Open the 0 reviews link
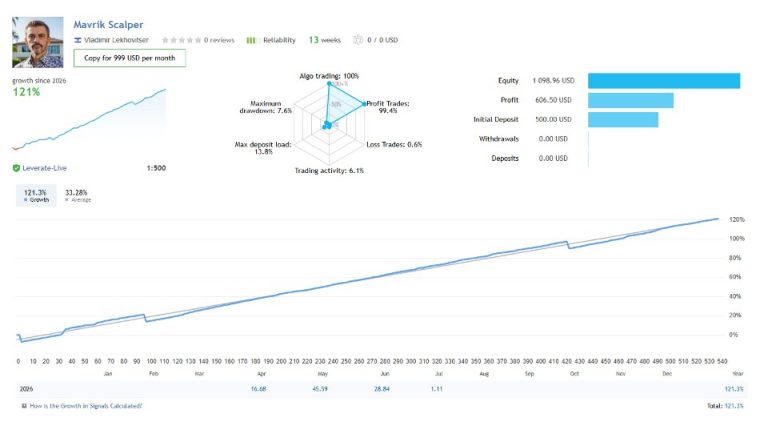 tap(219, 40)
